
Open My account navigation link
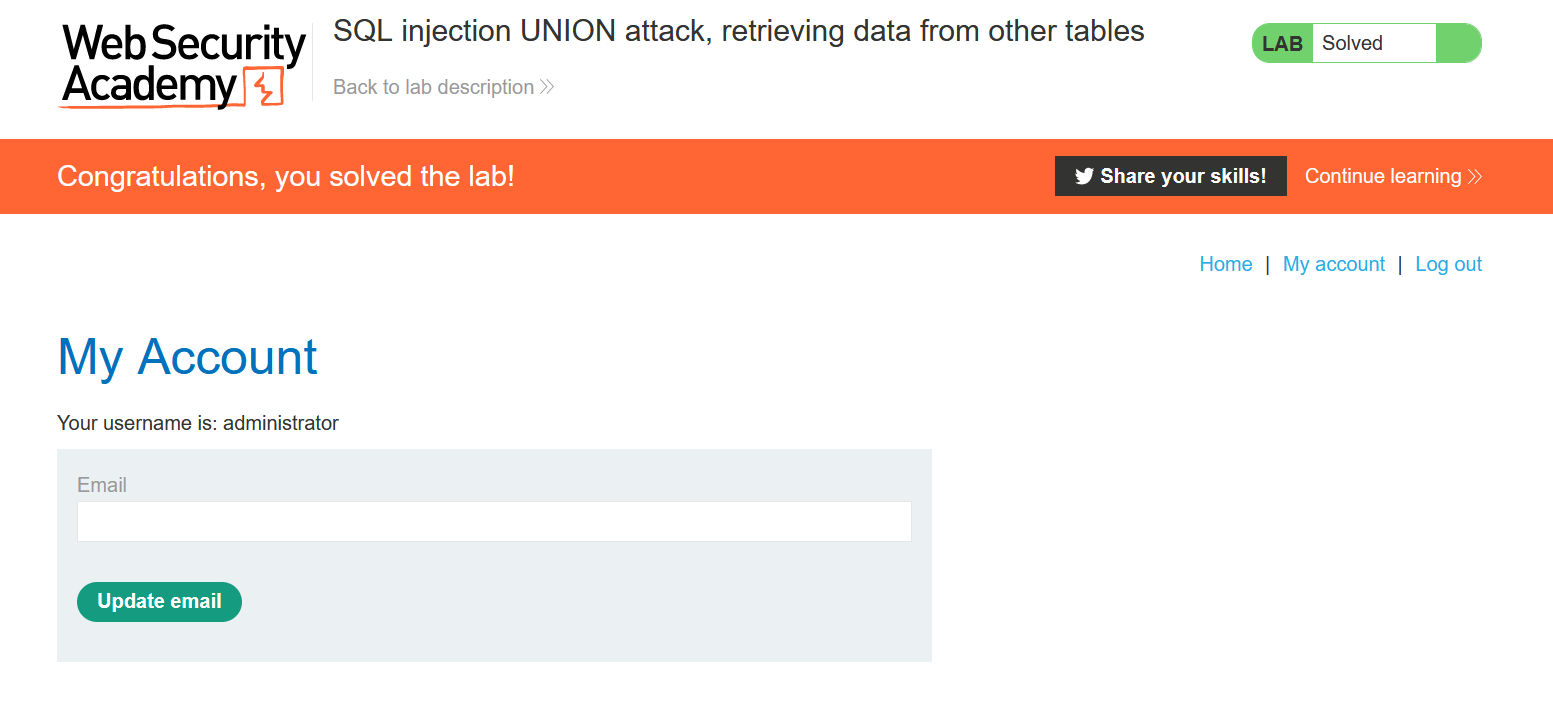pos(1334,264)
